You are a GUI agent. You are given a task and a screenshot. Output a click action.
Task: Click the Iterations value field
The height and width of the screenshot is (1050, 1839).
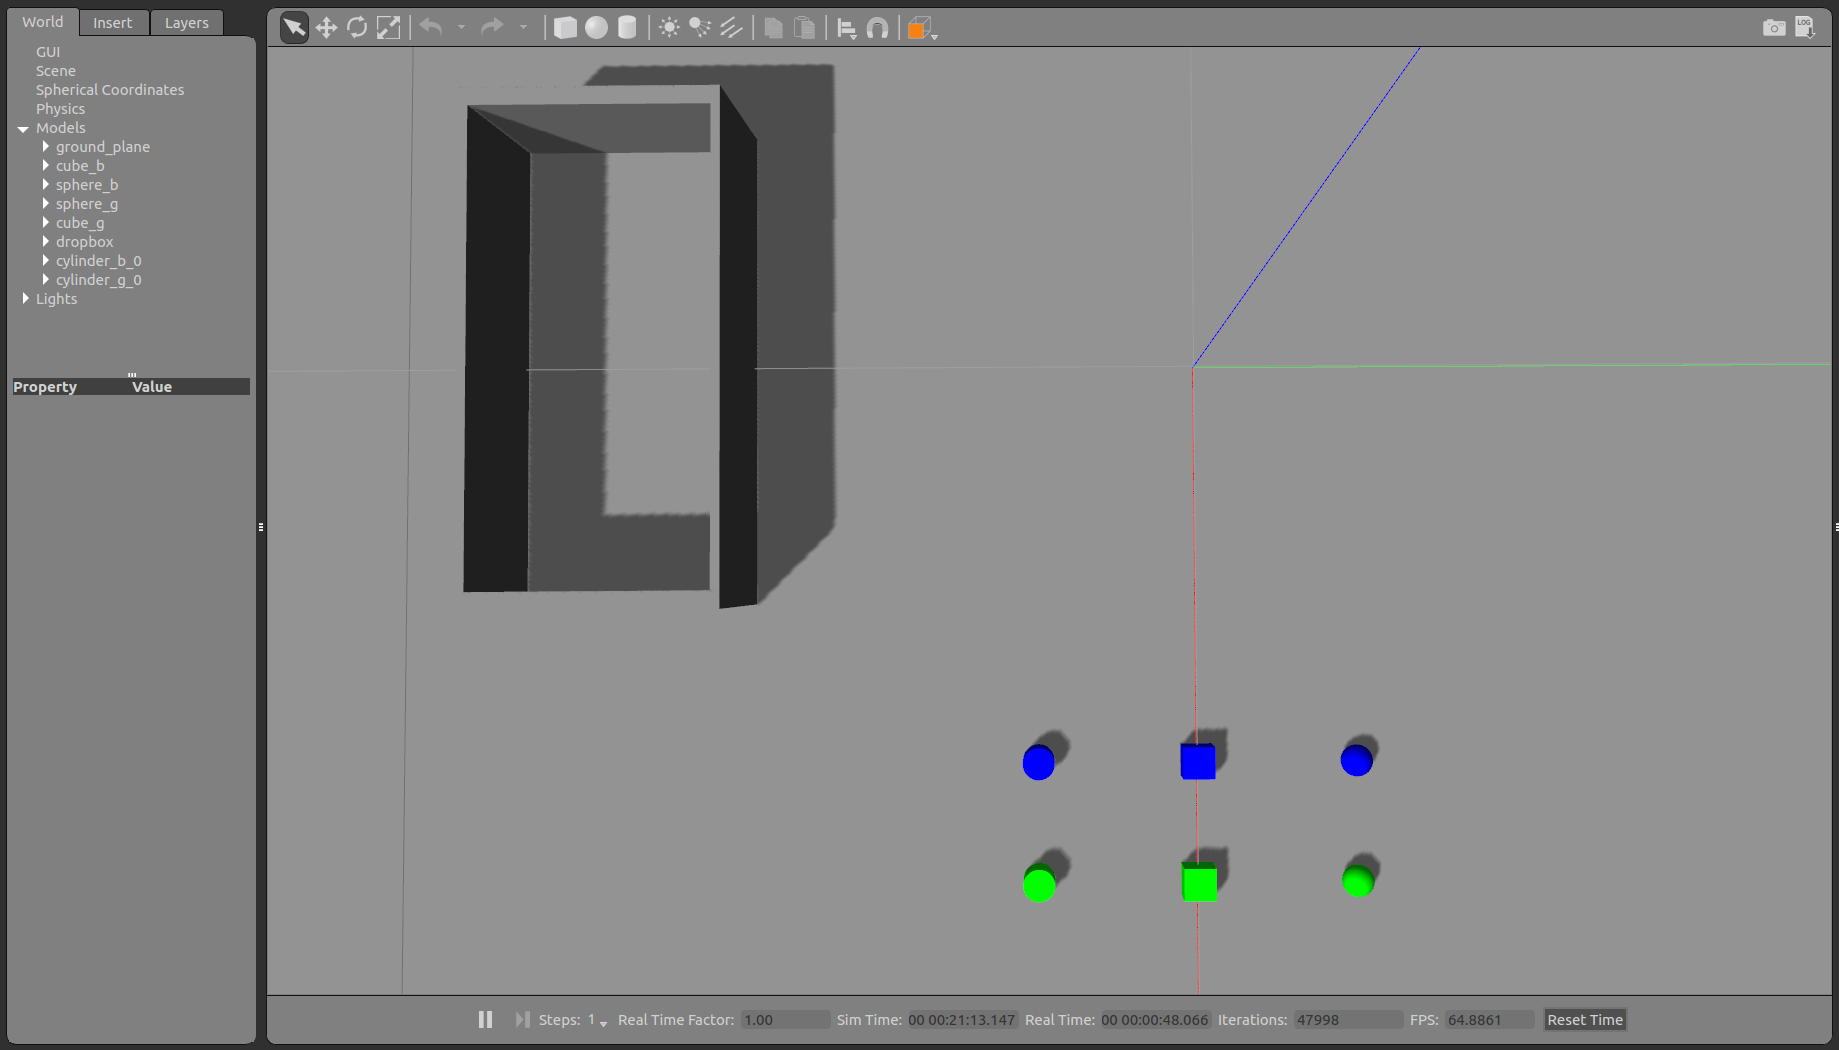[1347, 1020]
